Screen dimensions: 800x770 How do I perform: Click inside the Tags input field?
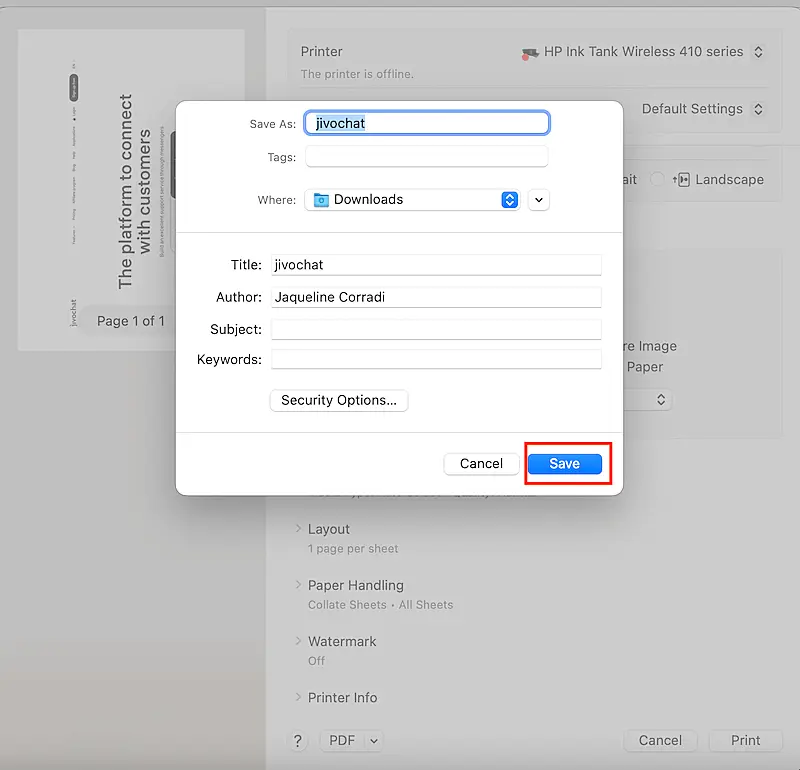pyautogui.click(x=427, y=156)
